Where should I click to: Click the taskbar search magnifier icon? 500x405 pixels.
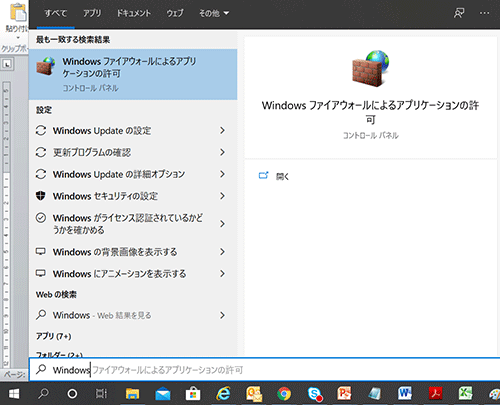(43, 394)
